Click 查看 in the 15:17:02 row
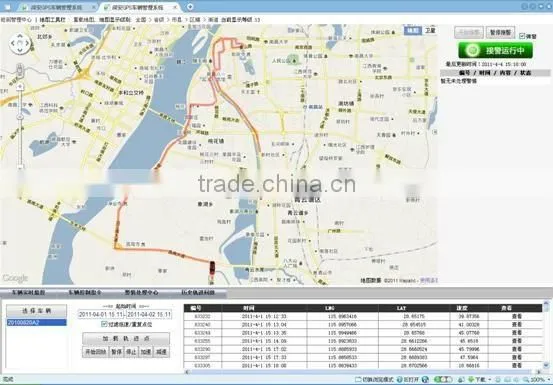The width and height of the screenshot is (553, 385). pos(516,349)
